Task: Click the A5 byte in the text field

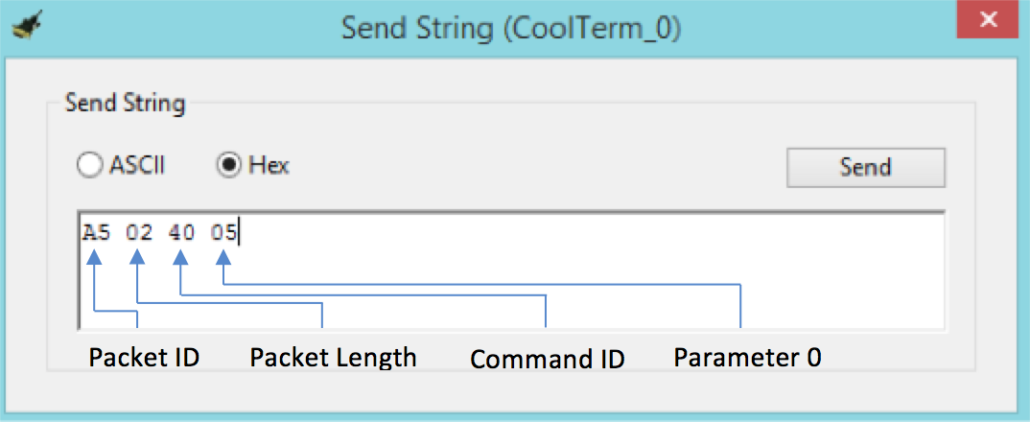Action: (97, 233)
